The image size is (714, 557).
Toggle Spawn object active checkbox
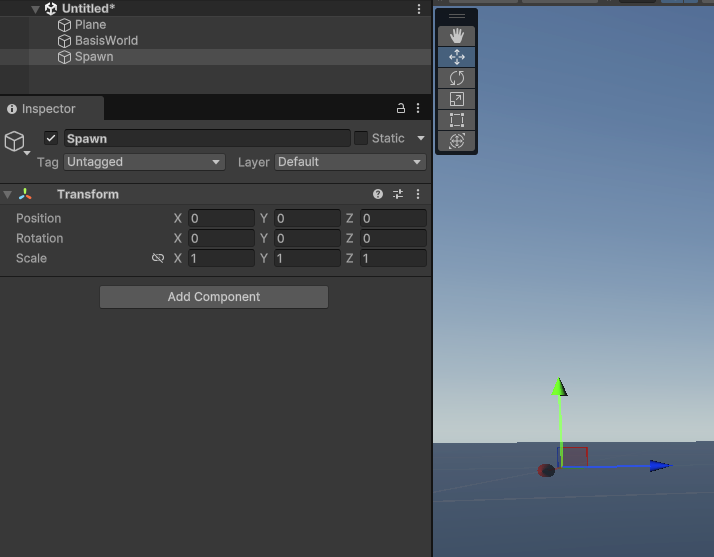click(51, 138)
